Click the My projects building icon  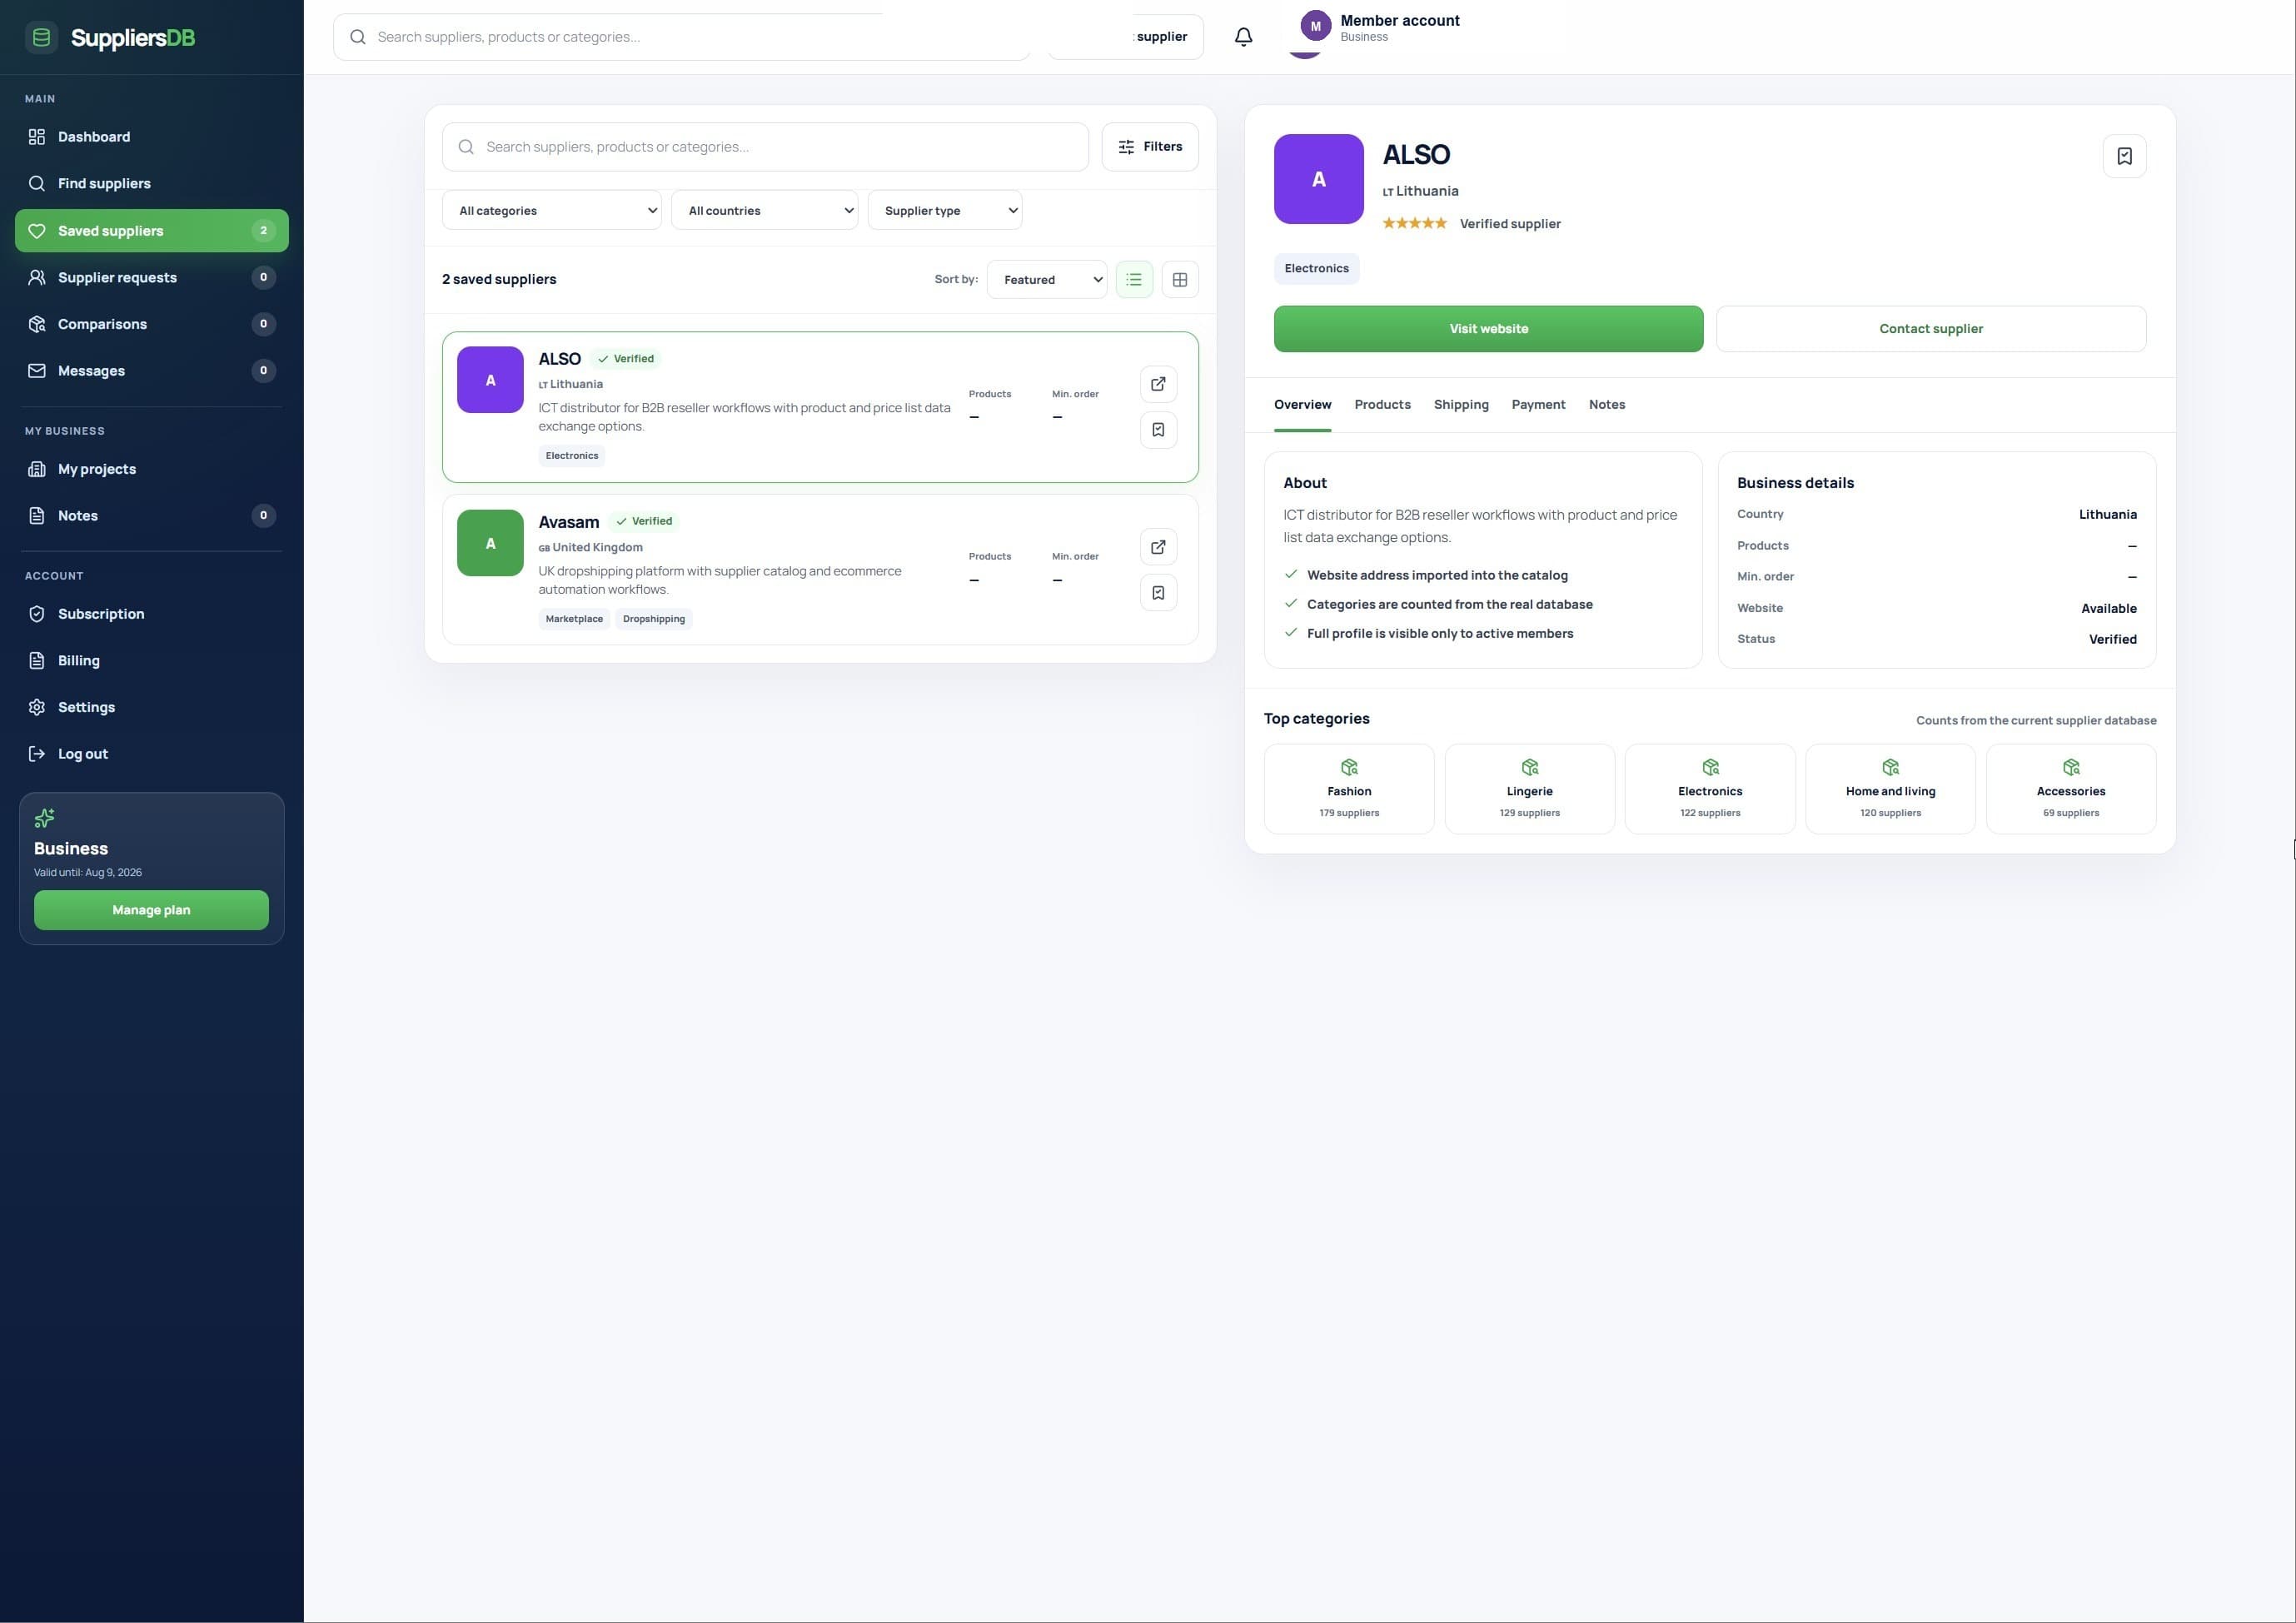[x=37, y=469]
